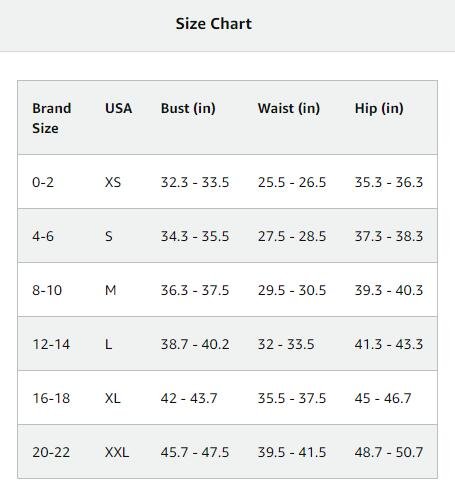Click bust value 34.3 - 35.5
Viewport: 455px width, 499px height.
[195, 236]
